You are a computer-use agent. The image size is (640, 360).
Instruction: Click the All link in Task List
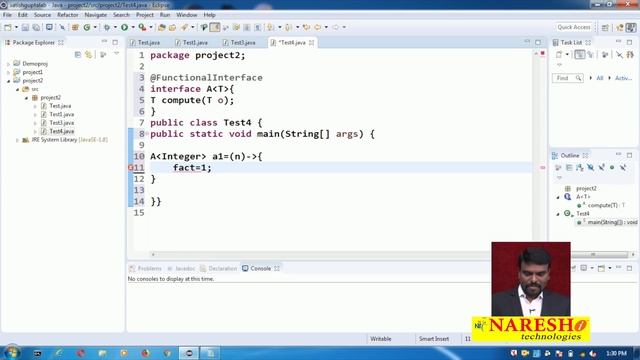(x=600, y=78)
